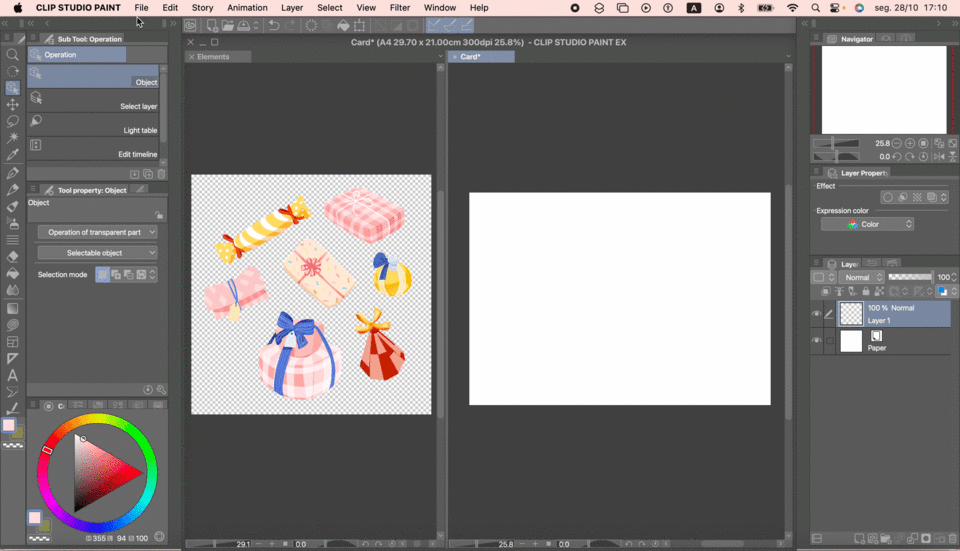
Task: Open the 'Operation of transparent part' dropdown
Action: tap(97, 232)
